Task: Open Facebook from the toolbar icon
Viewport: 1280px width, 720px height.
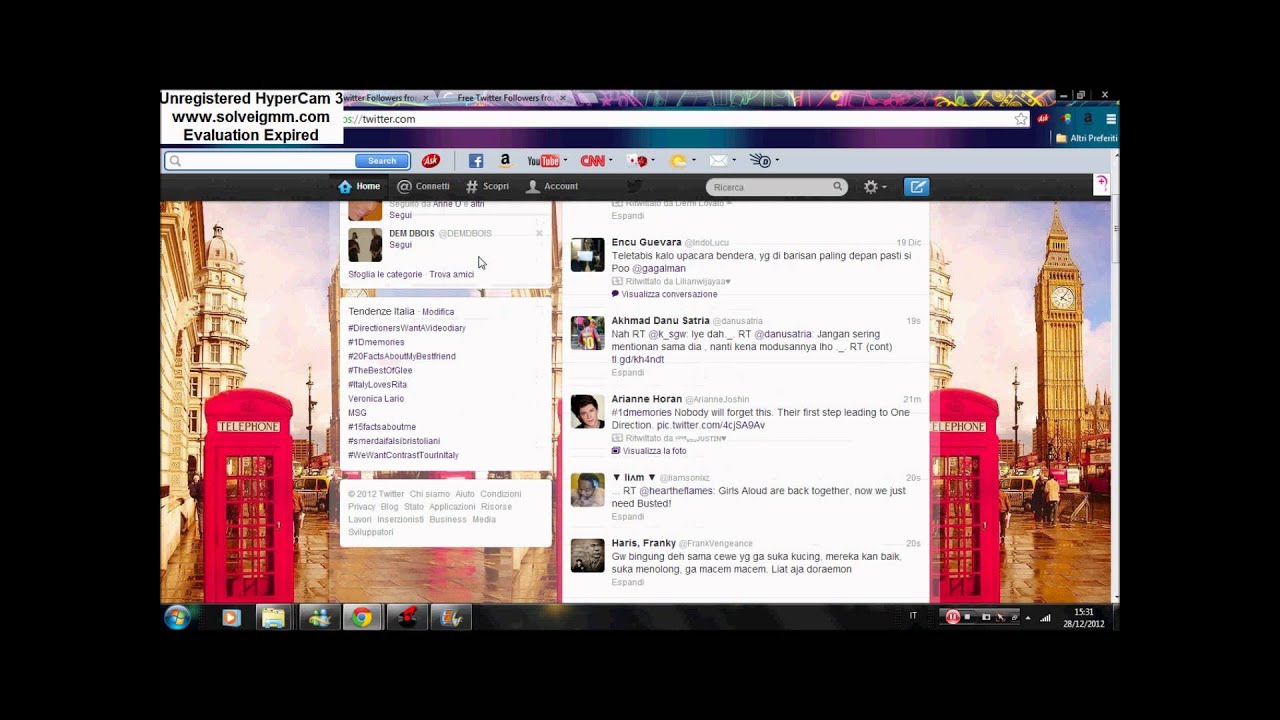Action: (x=476, y=161)
